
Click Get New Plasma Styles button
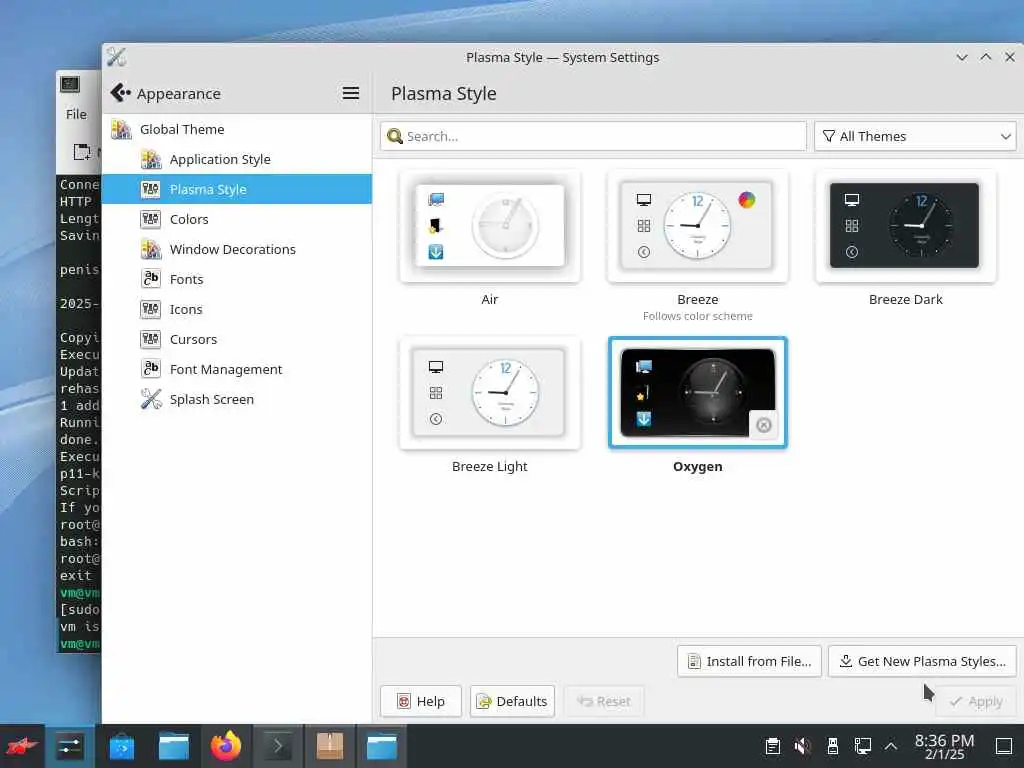[922, 662]
